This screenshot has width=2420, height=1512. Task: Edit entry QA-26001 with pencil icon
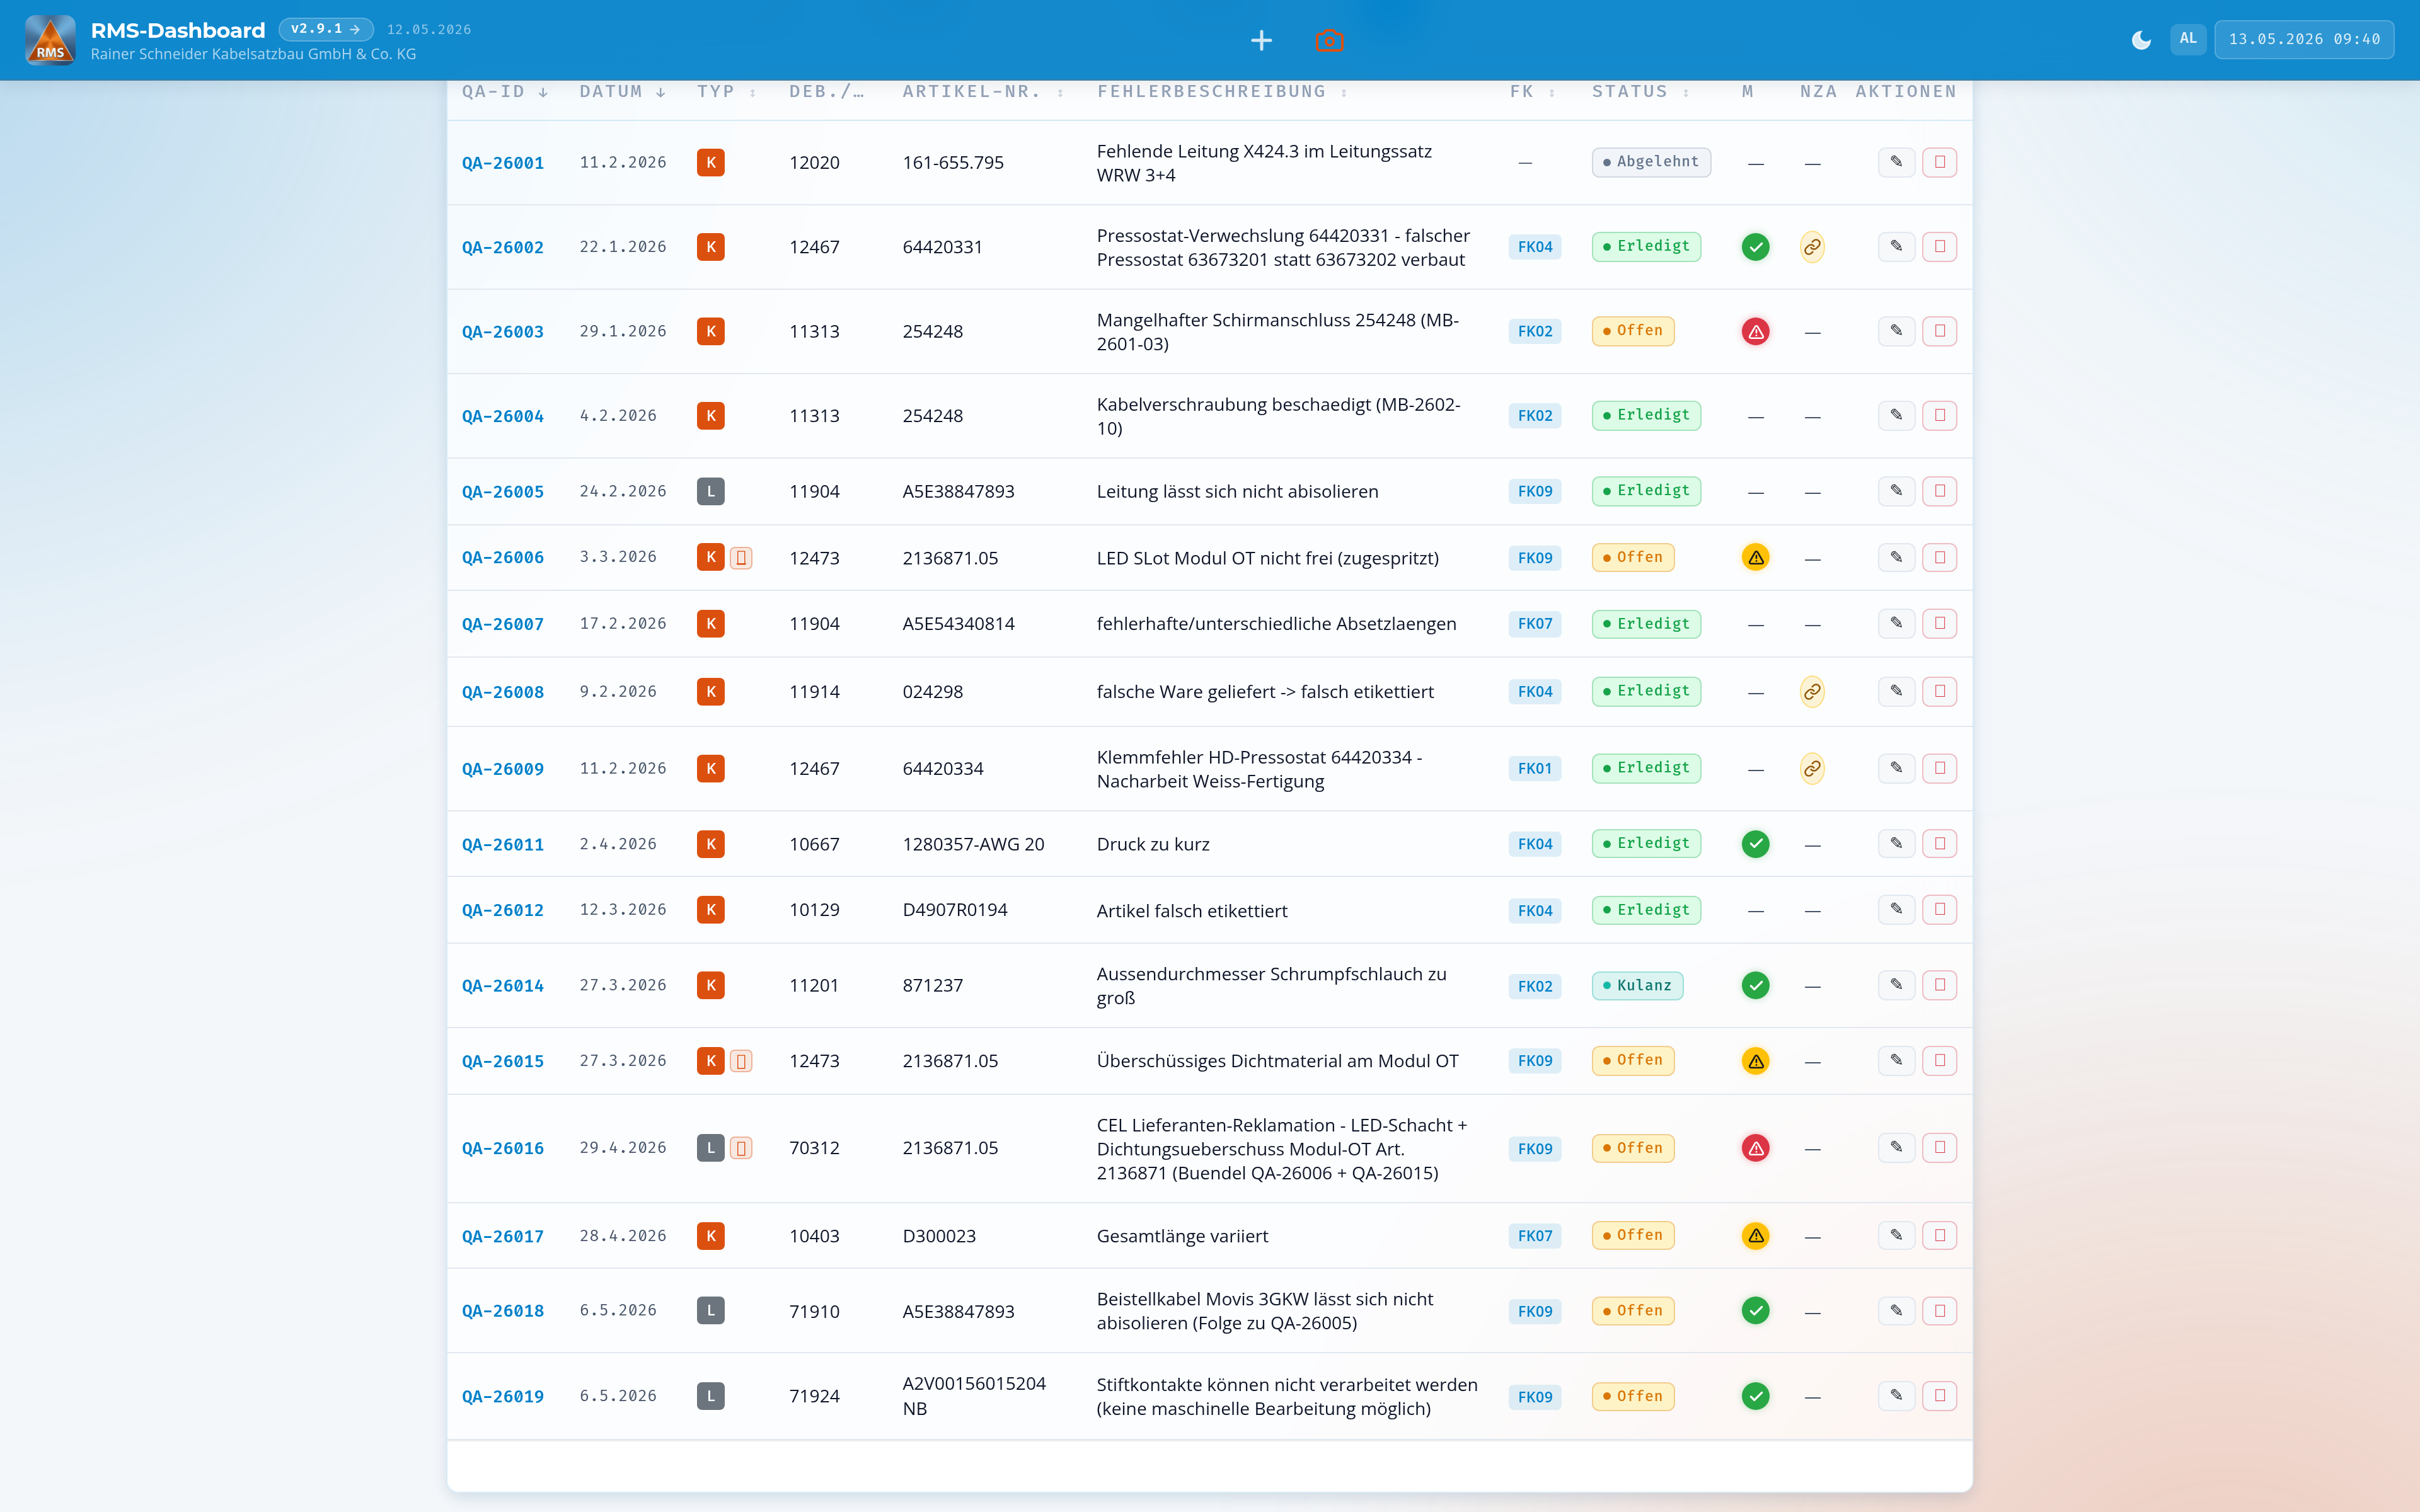pos(1896,162)
